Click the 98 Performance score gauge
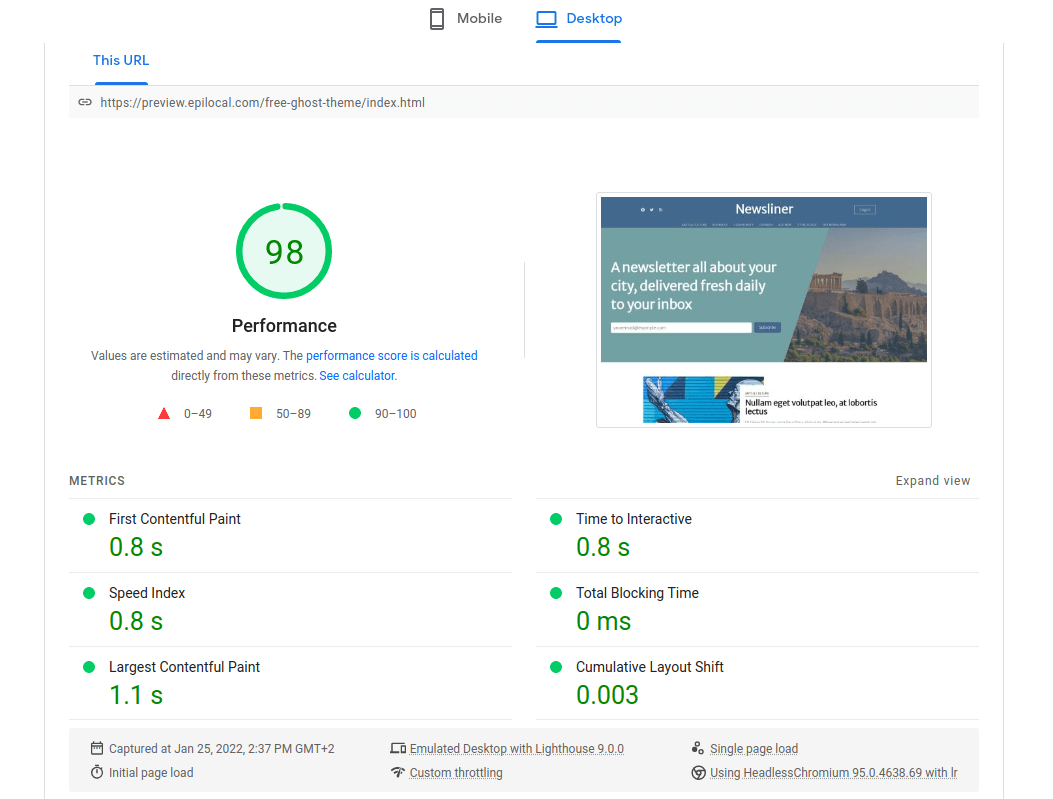Image resolution: width=1053 pixels, height=799 pixels. click(284, 251)
